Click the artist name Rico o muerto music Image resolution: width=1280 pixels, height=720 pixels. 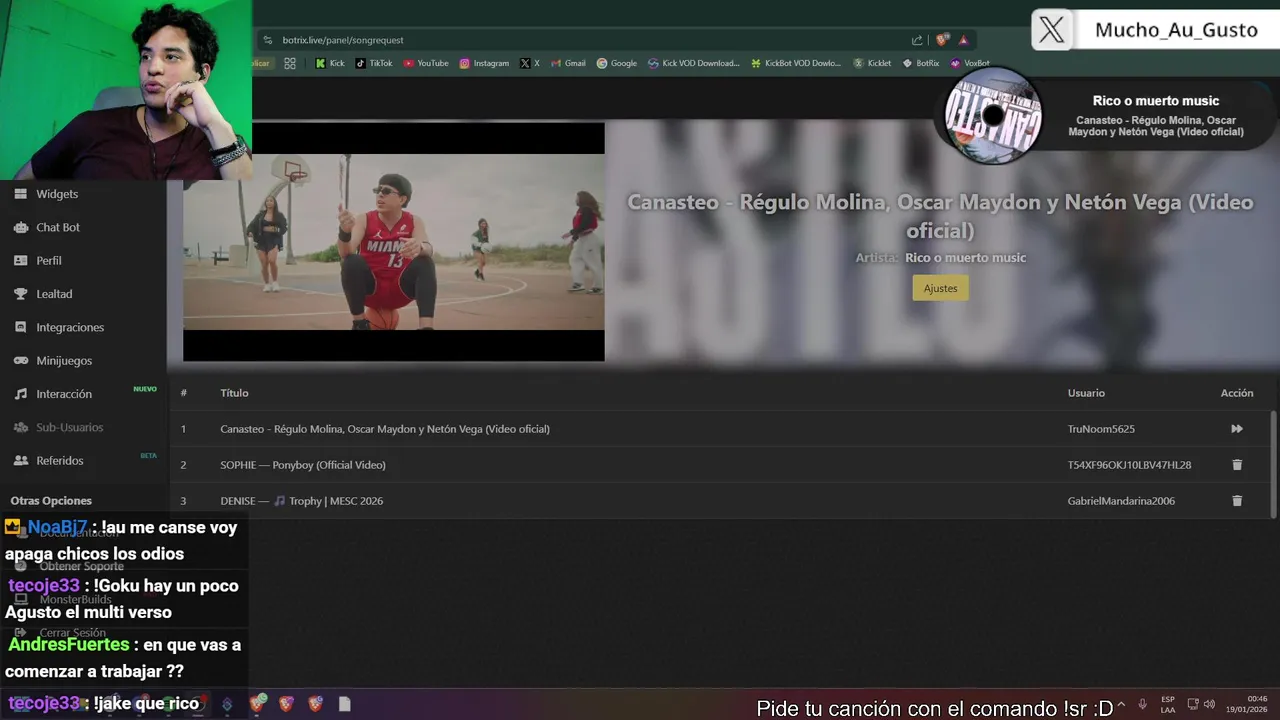(x=965, y=258)
